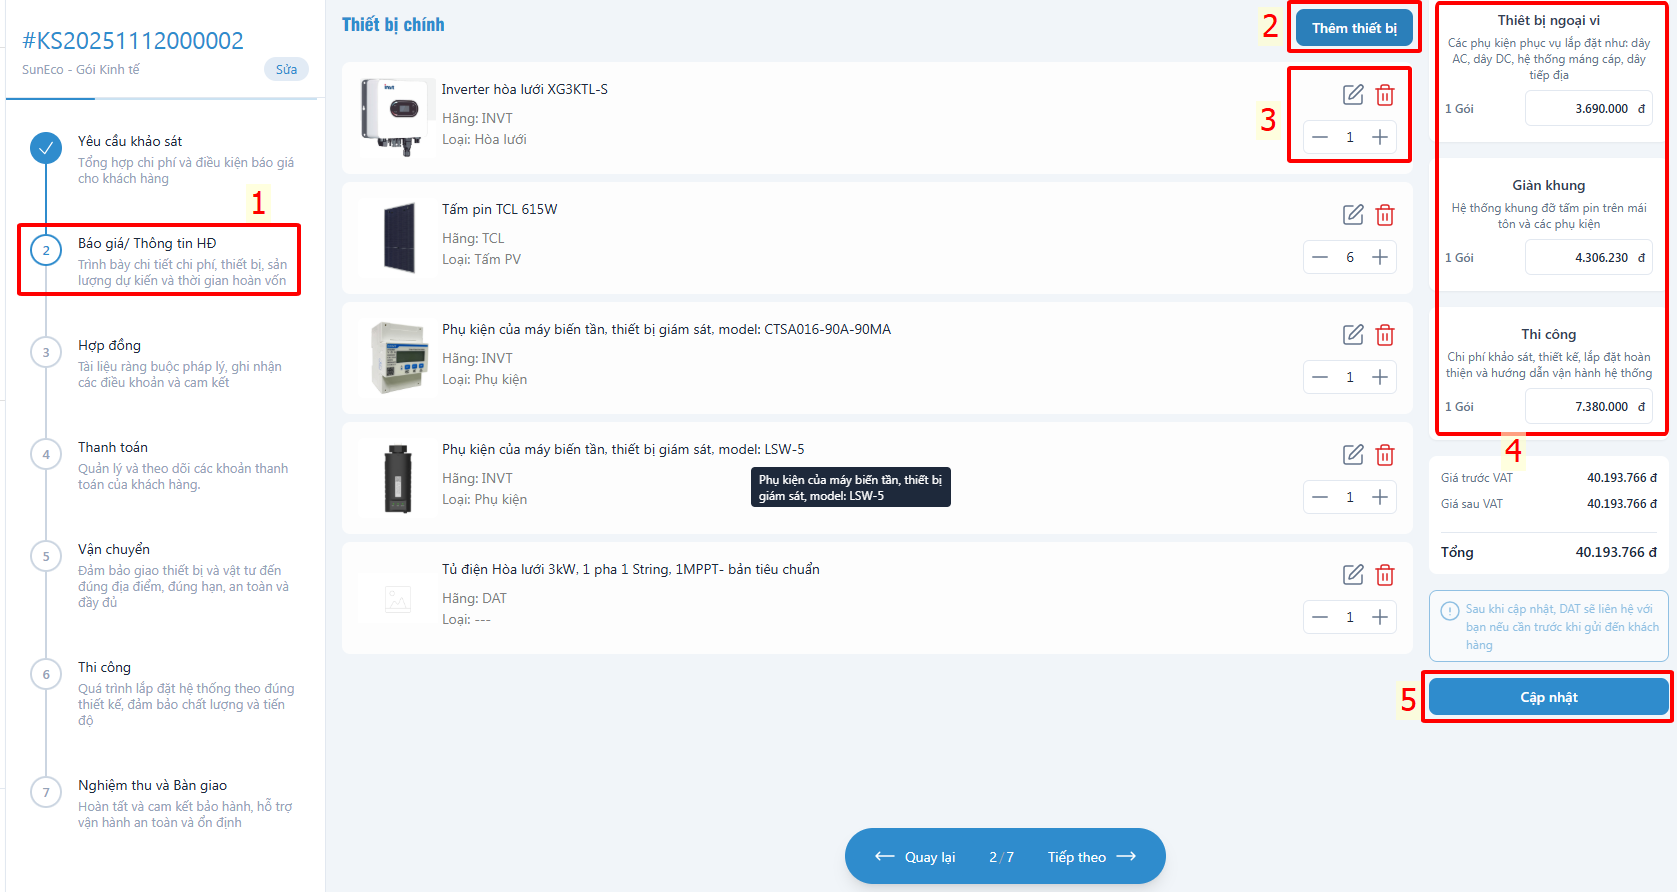
Task: Edit the Inverter hòa lưới XG3KTL-S item
Action: [x=1352, y=95]
